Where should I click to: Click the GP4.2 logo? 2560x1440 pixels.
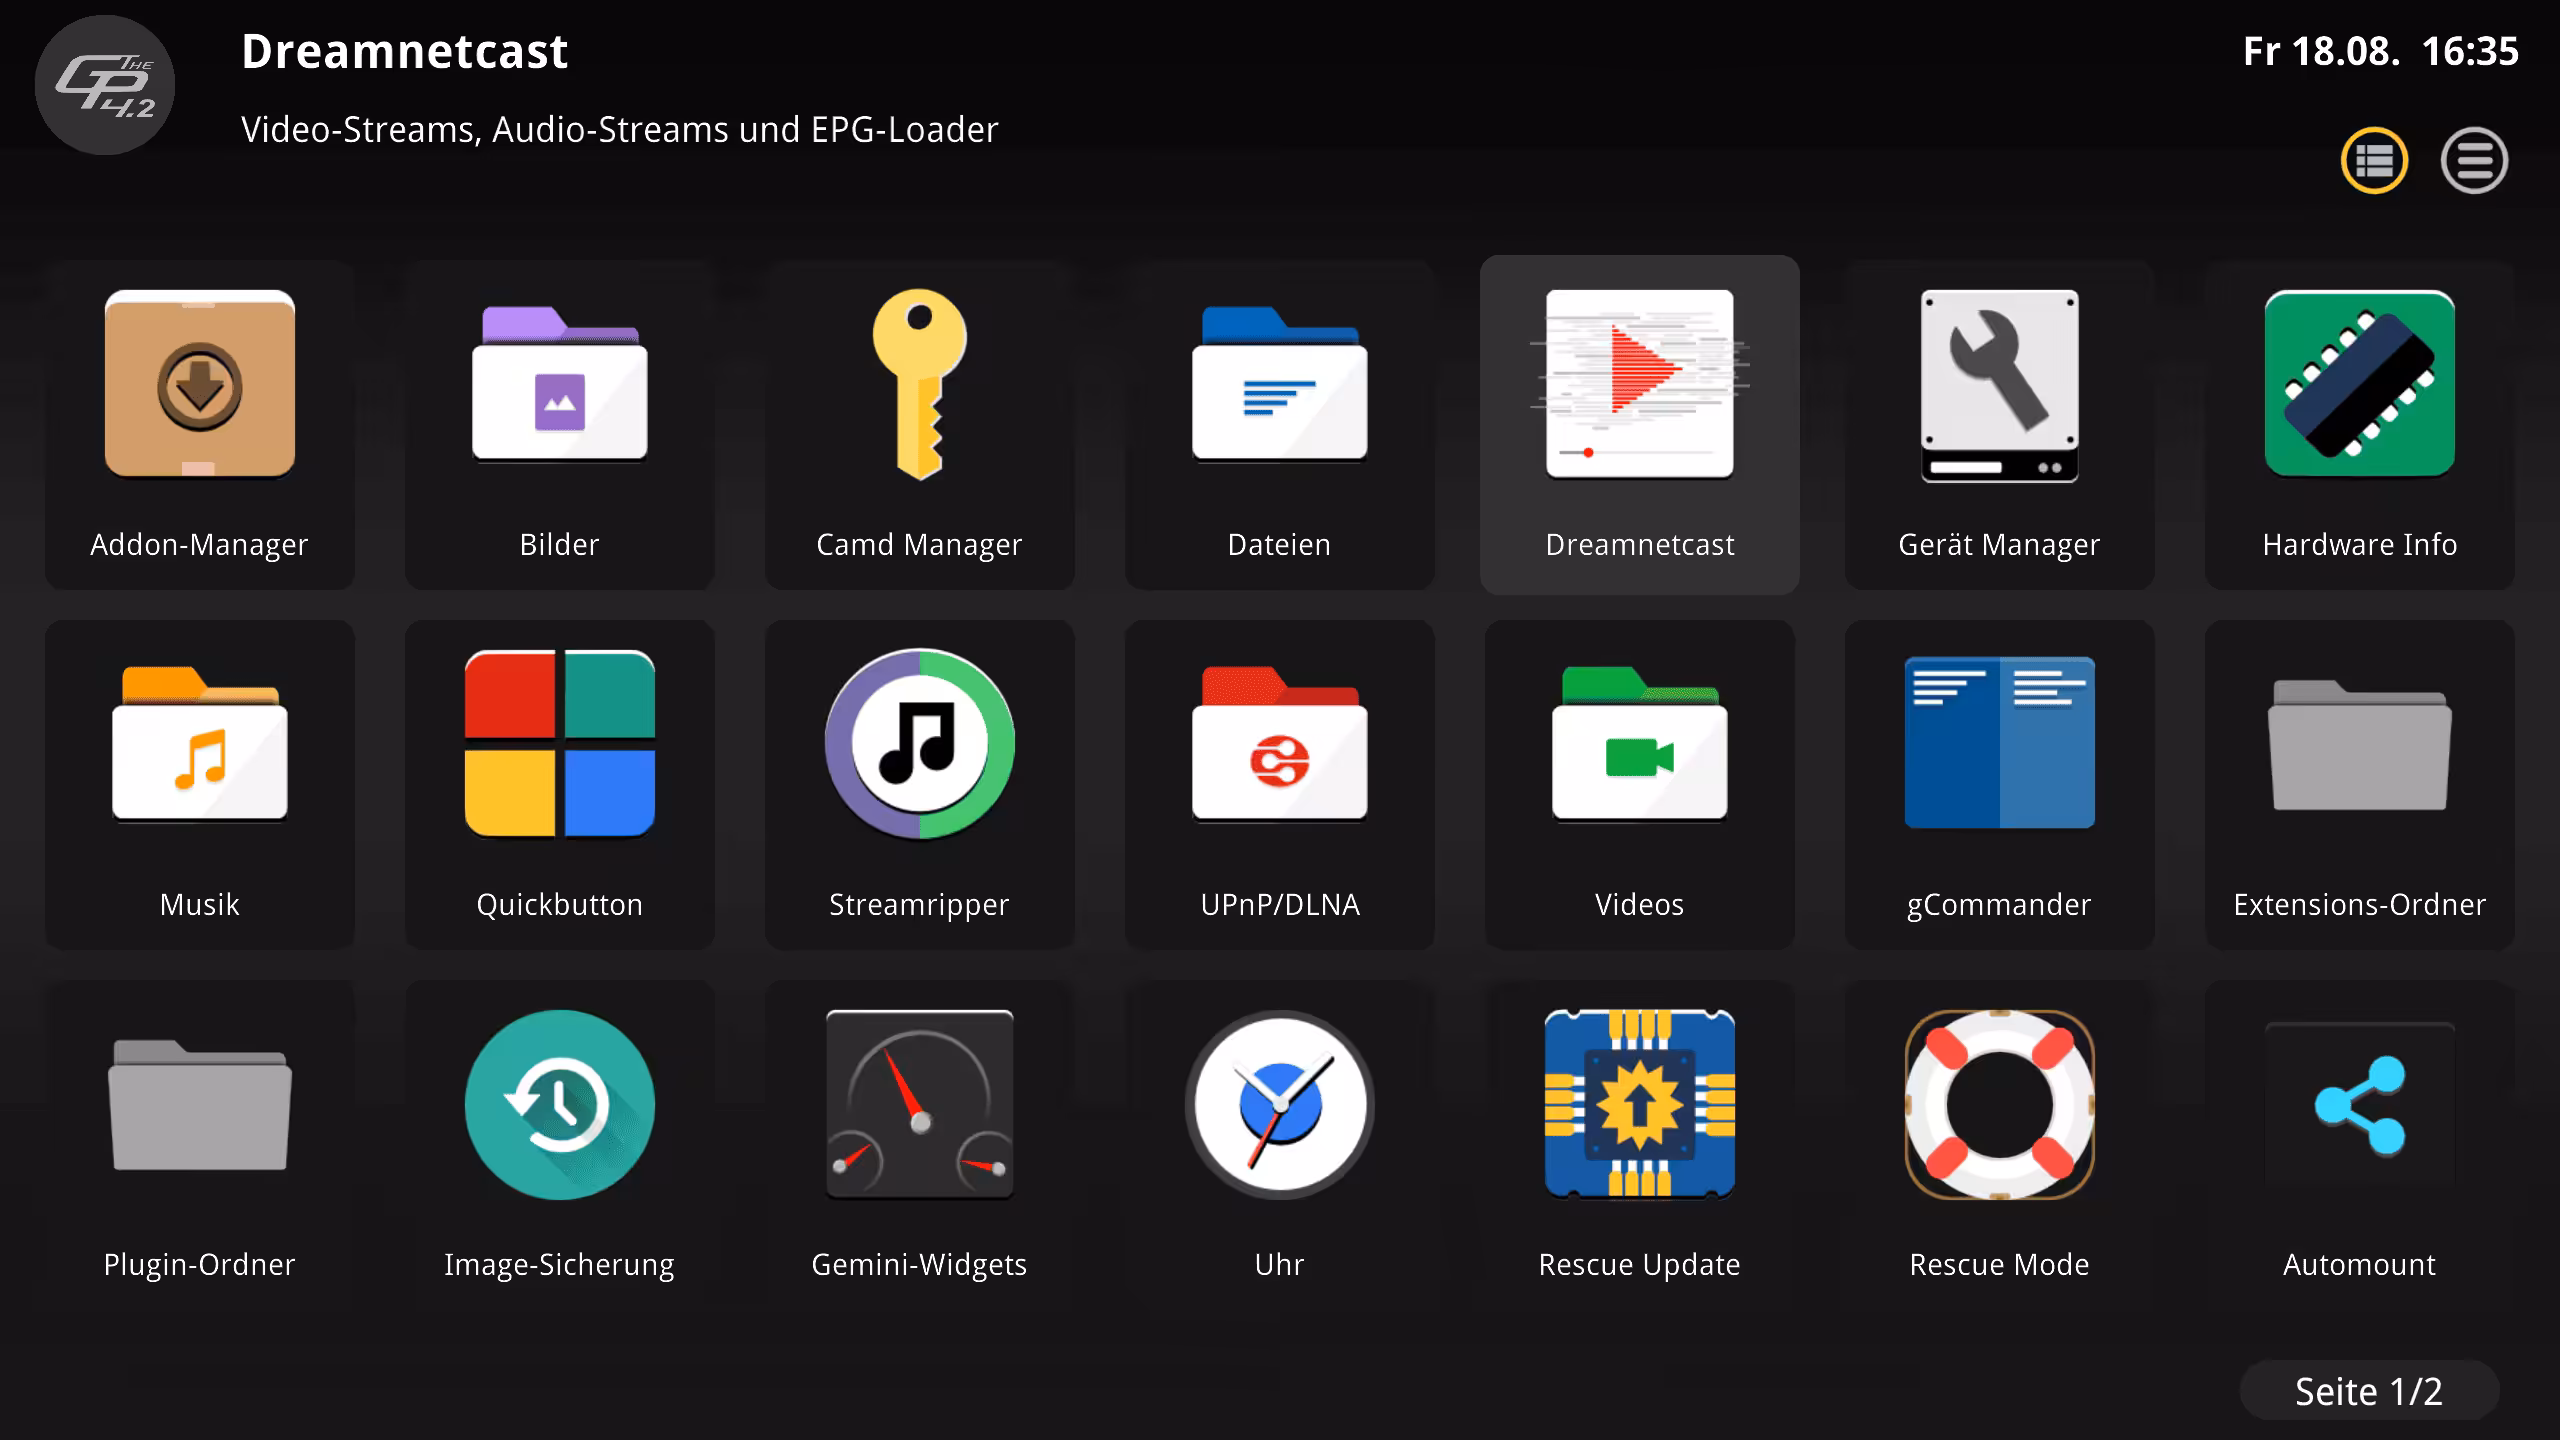click(104, 85)
